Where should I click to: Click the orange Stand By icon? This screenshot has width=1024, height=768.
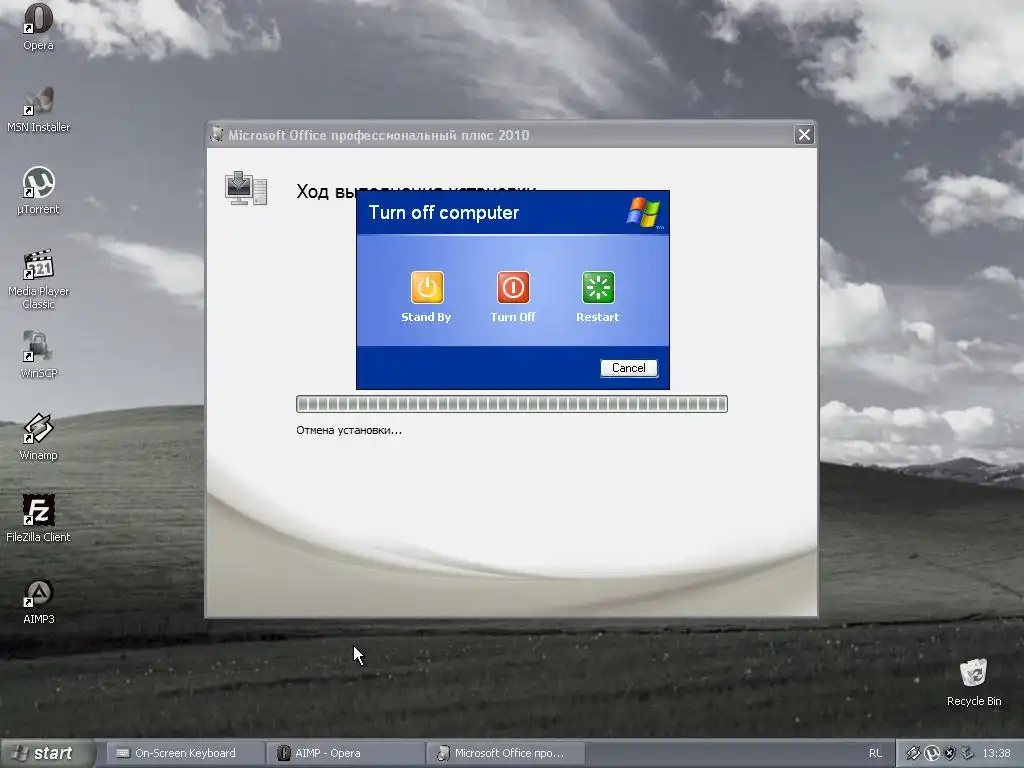[427, 287]
